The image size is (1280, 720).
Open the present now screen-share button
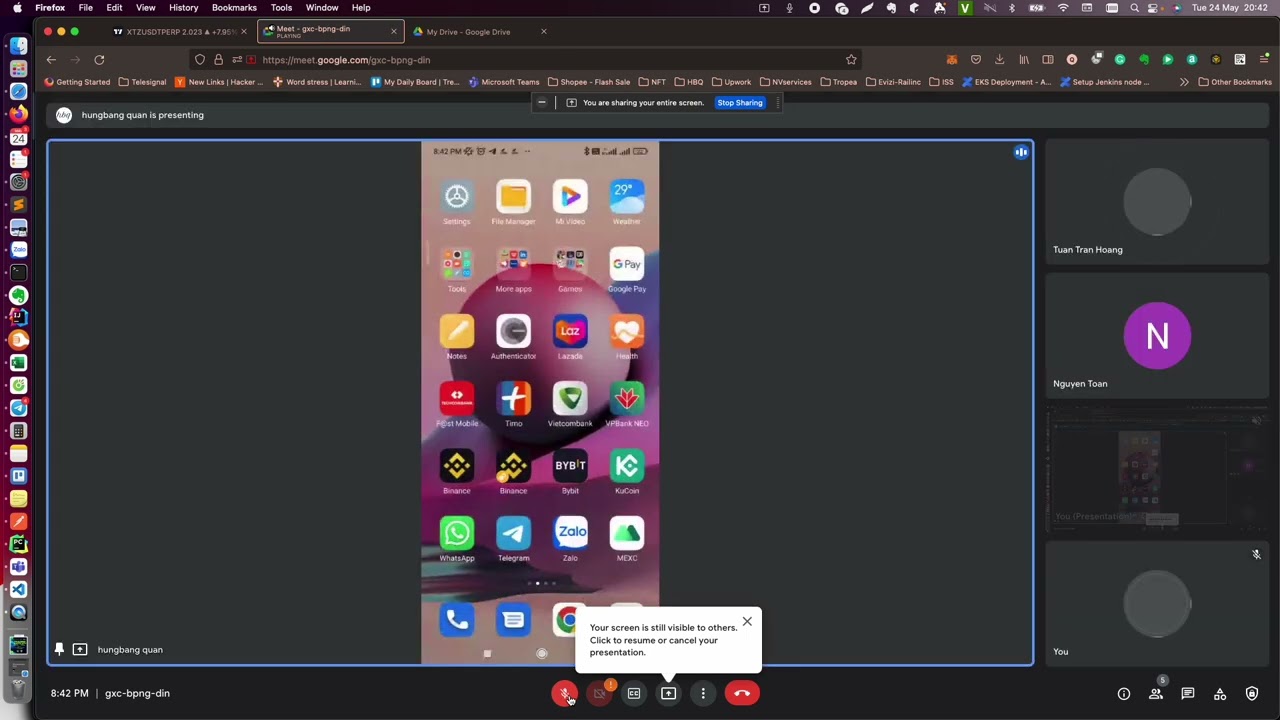[668, 693]
